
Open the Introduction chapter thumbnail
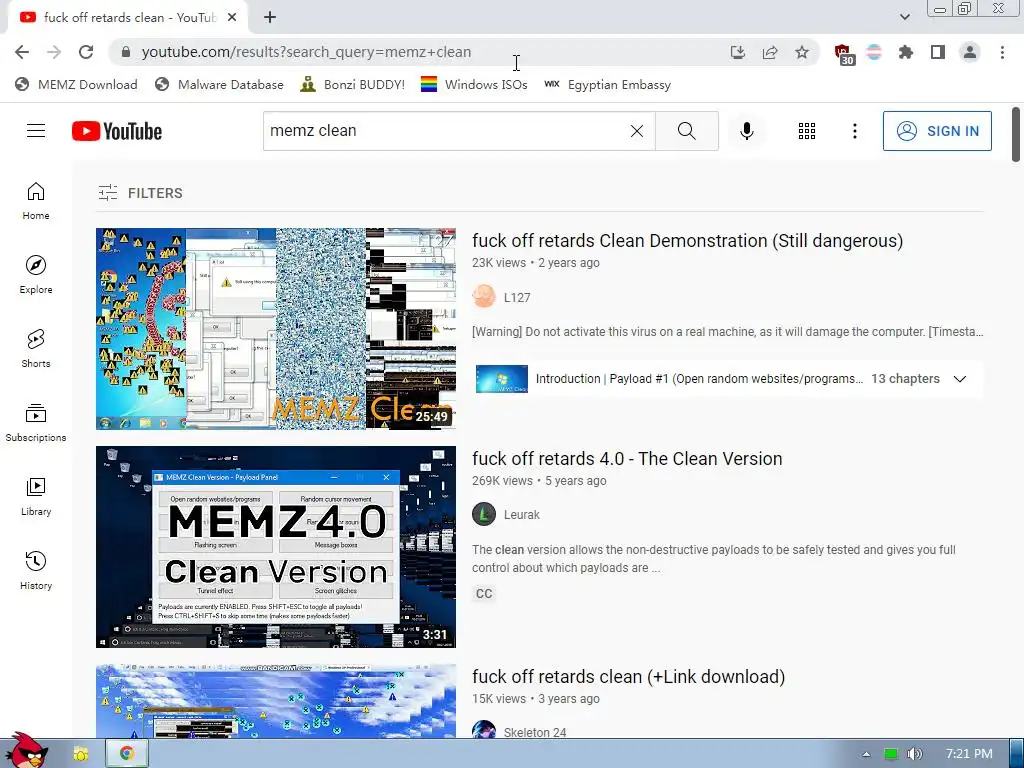coord(502,379)
